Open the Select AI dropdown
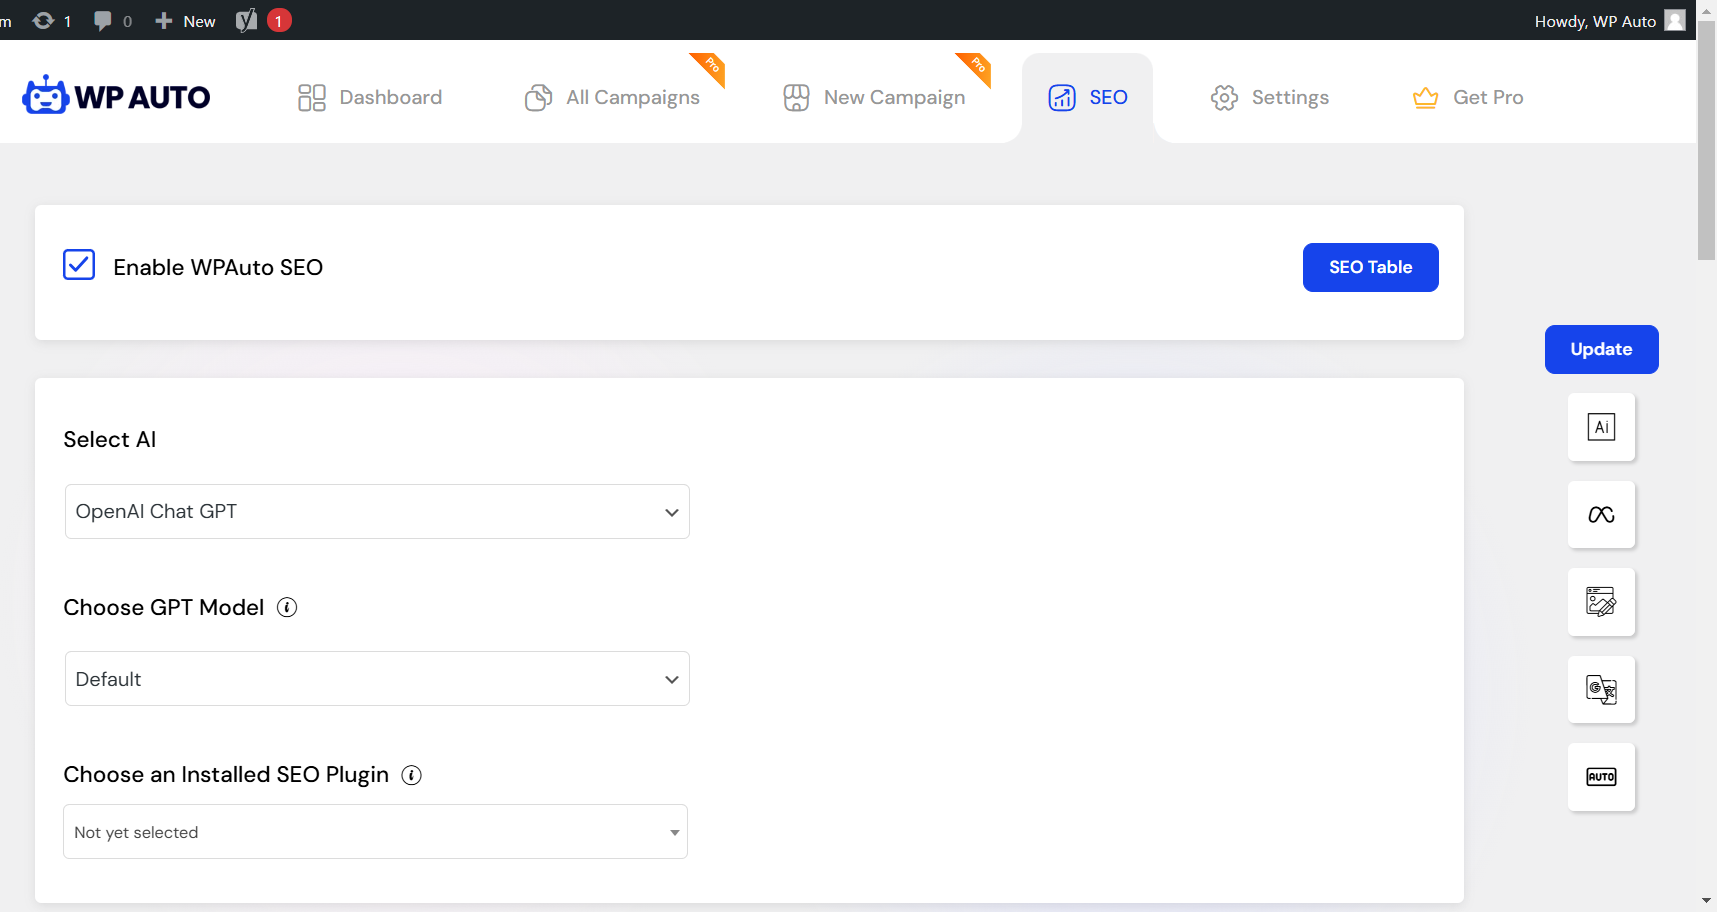Image resolution: width=1717 pixels, height=912 pixels. tap(377, 511)
